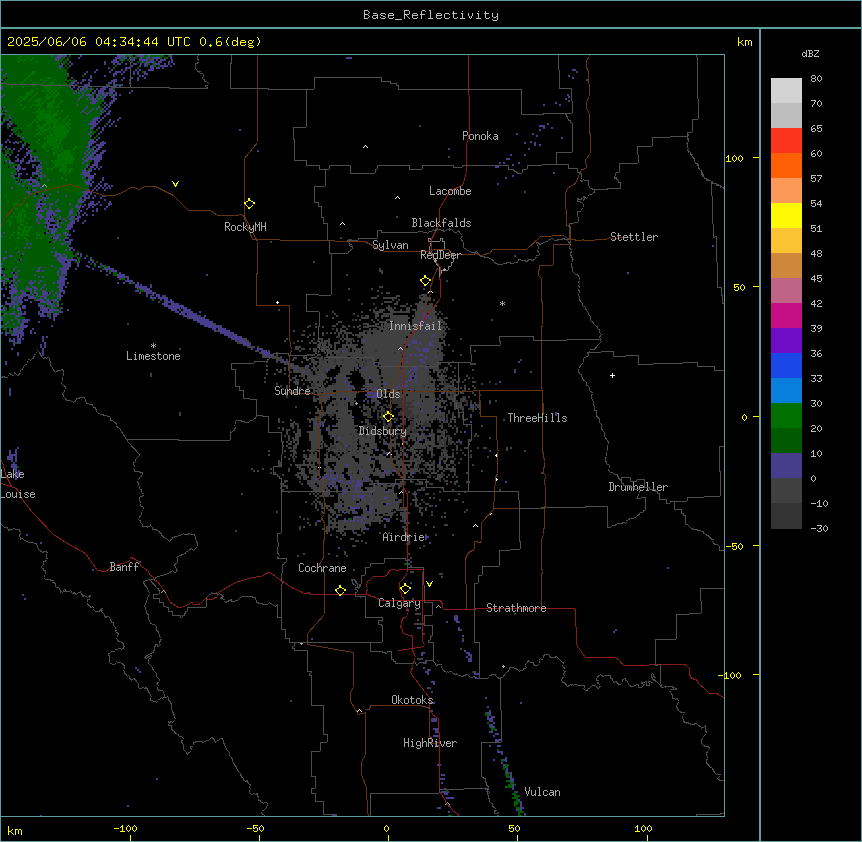Viewport: 862px width, 842px height.
Task: Select the slate purple swatch between 10 and 0 dBZ
Action: coord(786,466)
